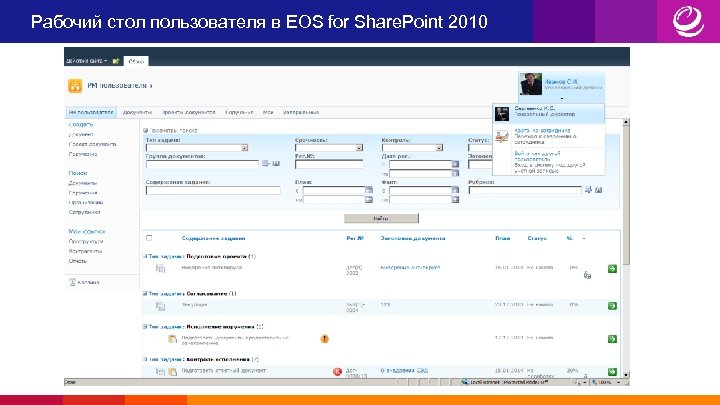Open calendar for Факт 'по' field
Screen dimensions: 720x405
tap(455, 199)
